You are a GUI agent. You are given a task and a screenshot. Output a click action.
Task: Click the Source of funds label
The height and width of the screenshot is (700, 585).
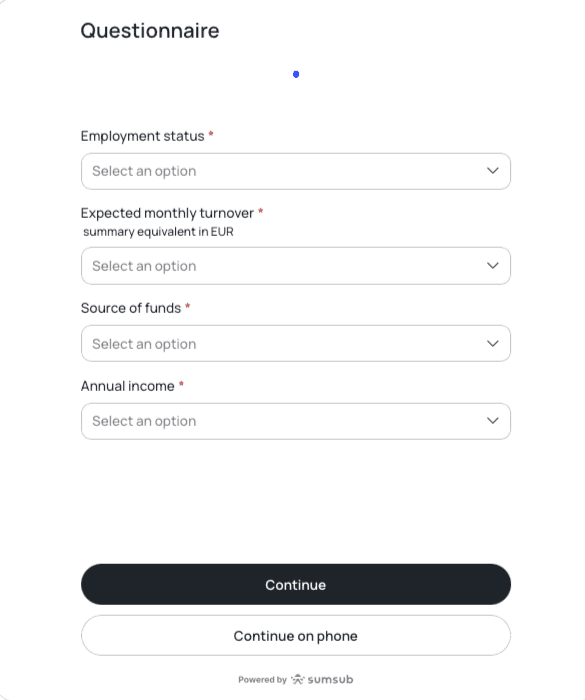(x=131, y=308)
